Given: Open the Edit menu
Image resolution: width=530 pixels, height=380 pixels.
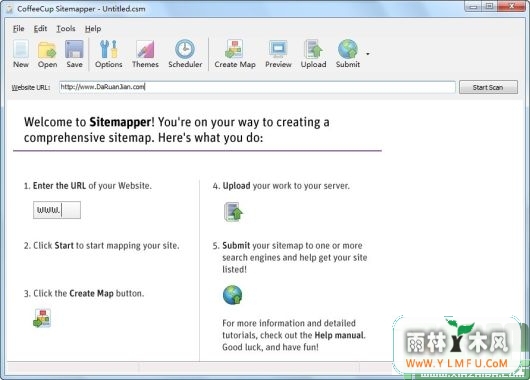Looking at the screenshot, I should (x=40, y=29).
